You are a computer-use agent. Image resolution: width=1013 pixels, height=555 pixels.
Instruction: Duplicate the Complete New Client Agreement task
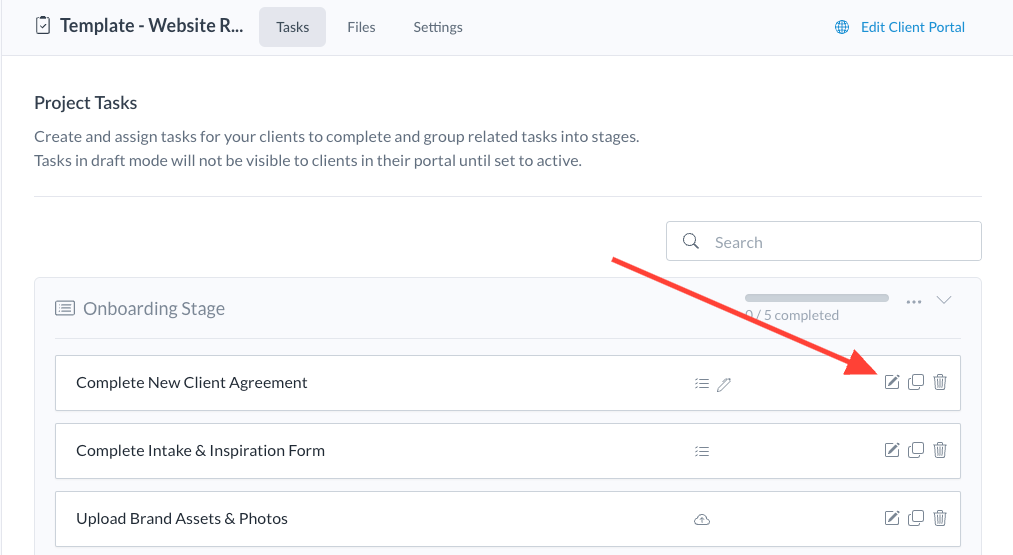click(916, 382)
